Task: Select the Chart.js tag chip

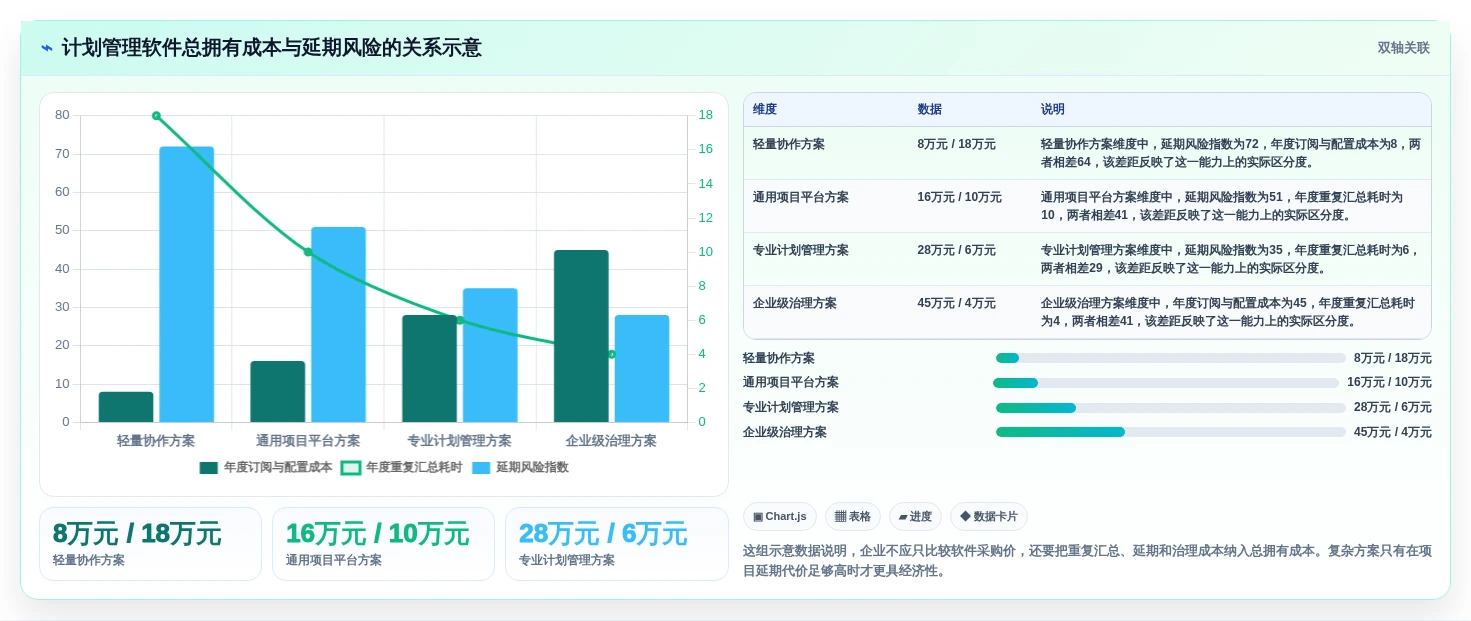Action: pos(780,516)
